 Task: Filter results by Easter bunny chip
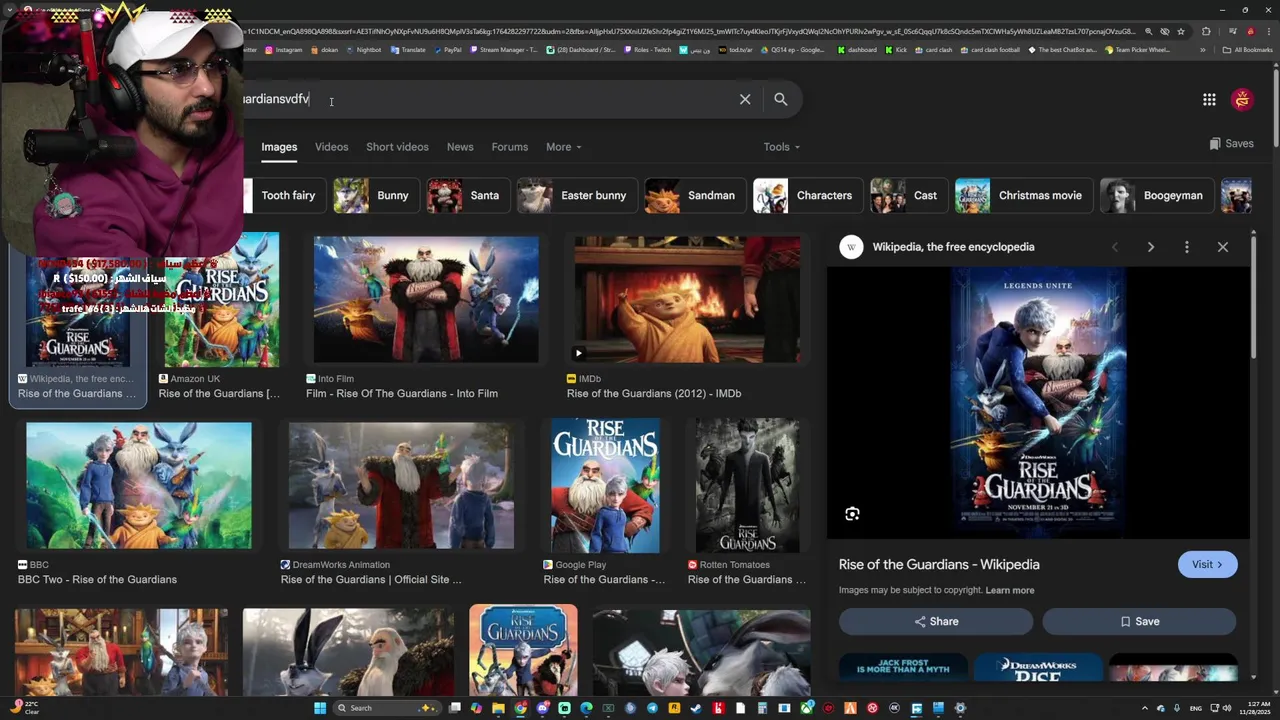(576, 196)
